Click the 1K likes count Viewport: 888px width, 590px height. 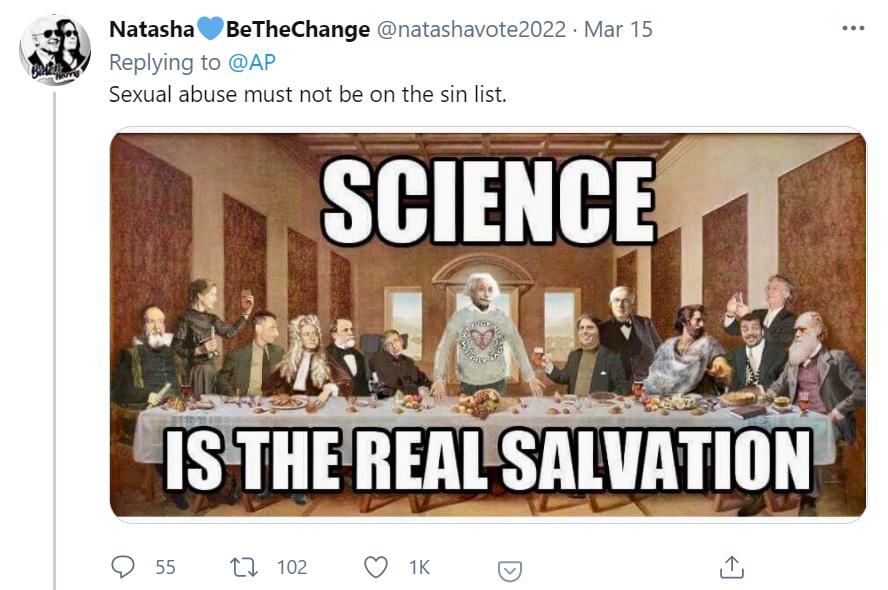click(420, 567)
